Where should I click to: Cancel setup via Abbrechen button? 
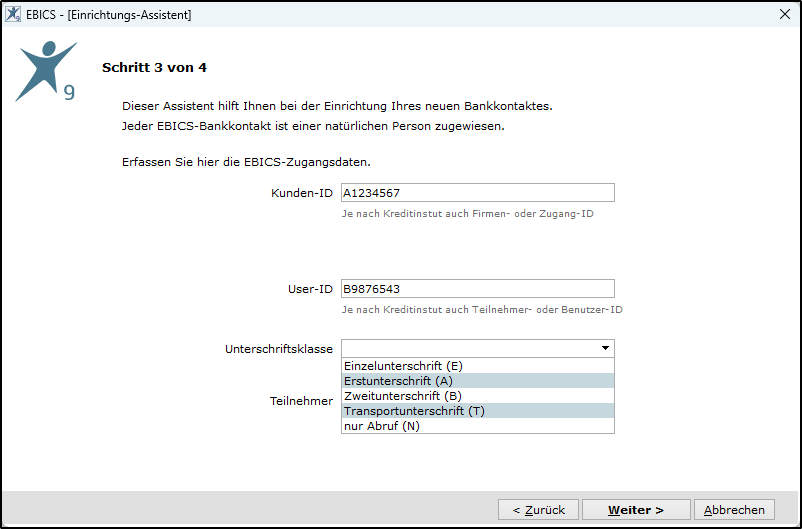(x=734, y=510)
